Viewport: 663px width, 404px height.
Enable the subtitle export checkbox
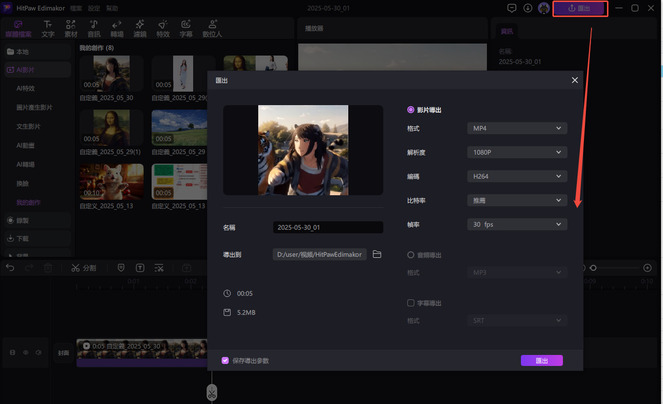[x=411, y=303]
